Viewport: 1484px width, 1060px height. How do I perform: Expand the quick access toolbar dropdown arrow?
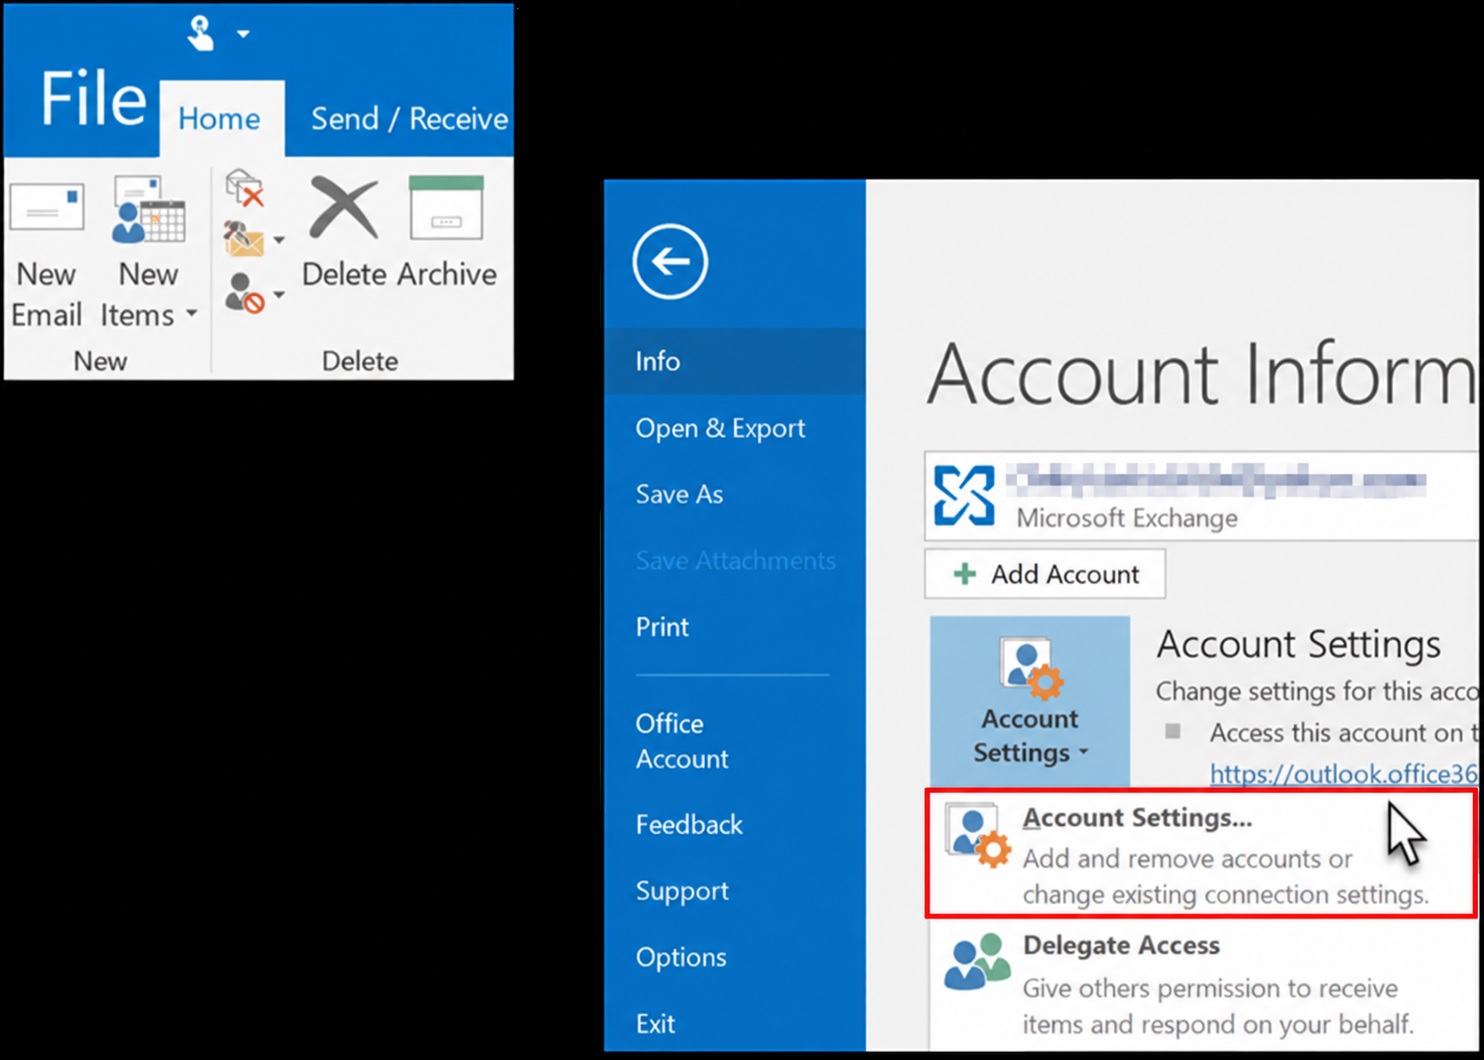pyautogui.click(x=243, y=34)
